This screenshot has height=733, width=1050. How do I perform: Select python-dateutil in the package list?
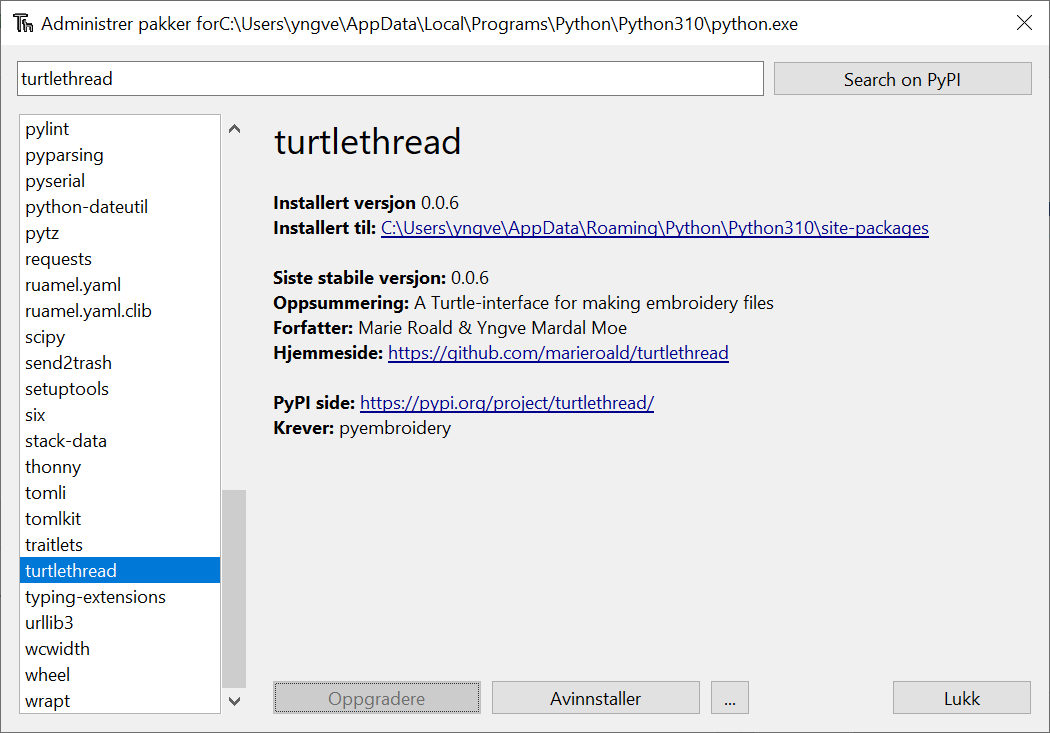(x=120, y=207)
